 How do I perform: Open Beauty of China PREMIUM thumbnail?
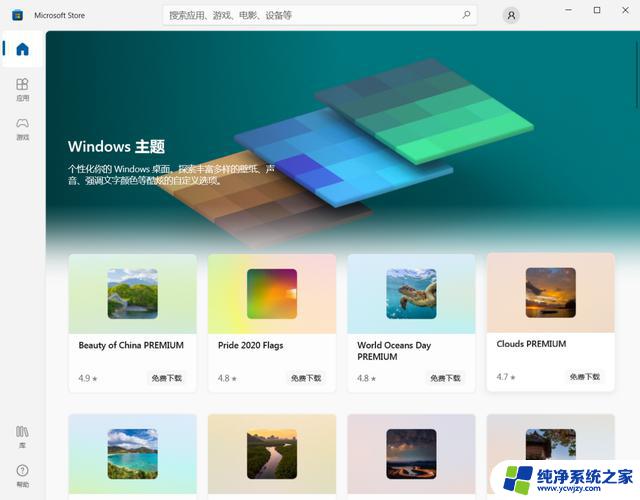coord(133,293)
